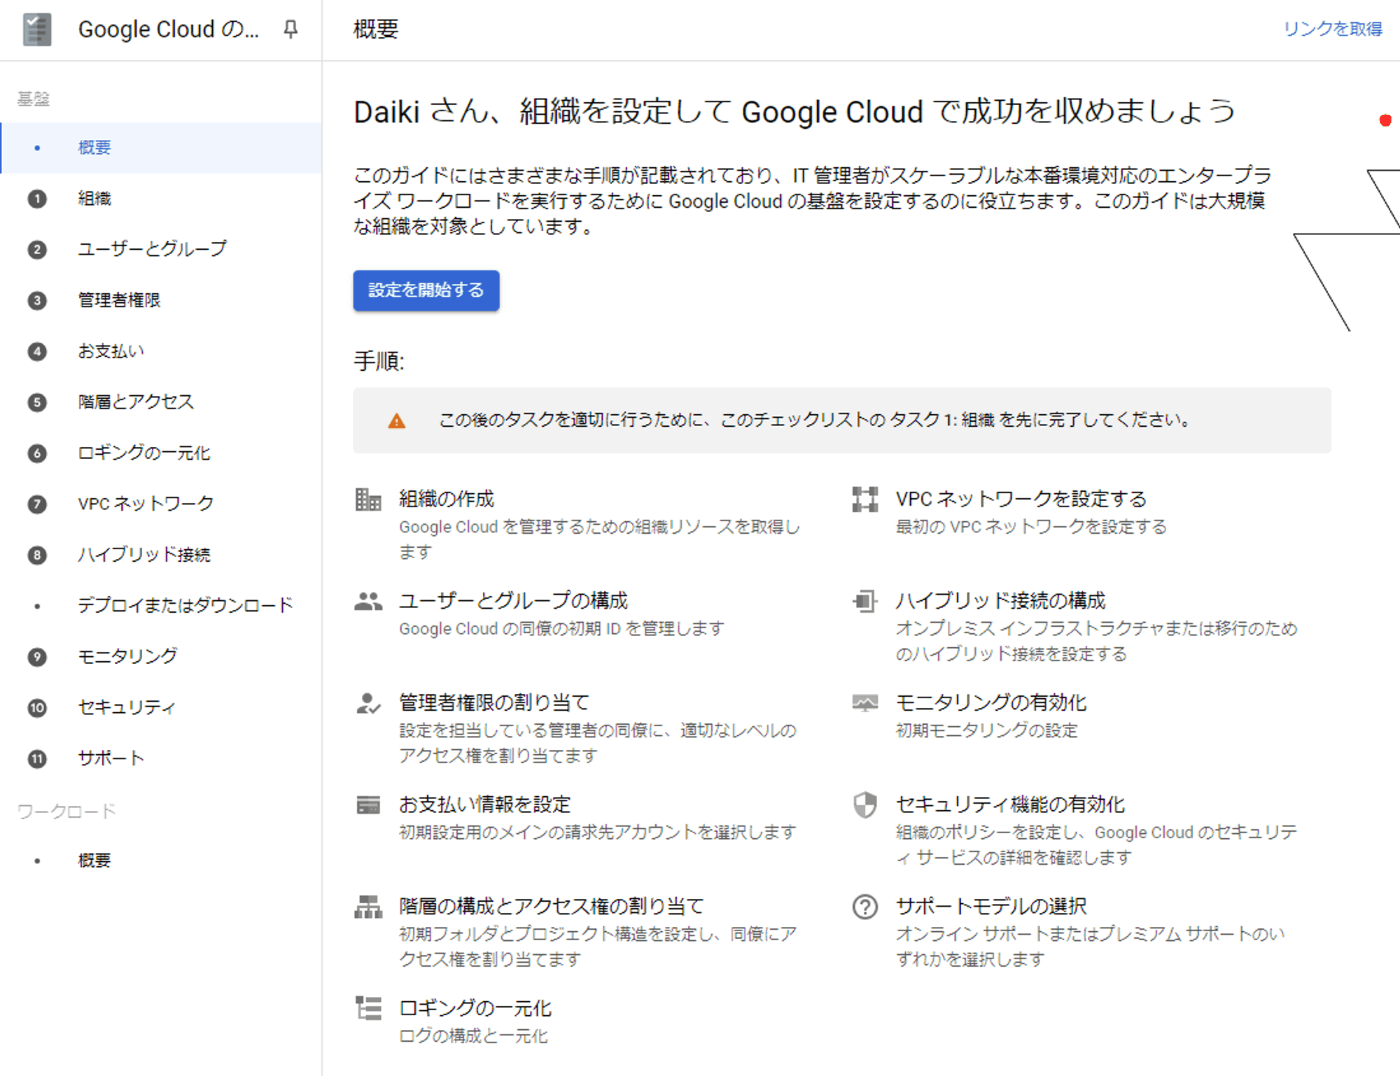Open the お支払い情報を設定 task heading
1400x1076 pixels.
(485, 805)
